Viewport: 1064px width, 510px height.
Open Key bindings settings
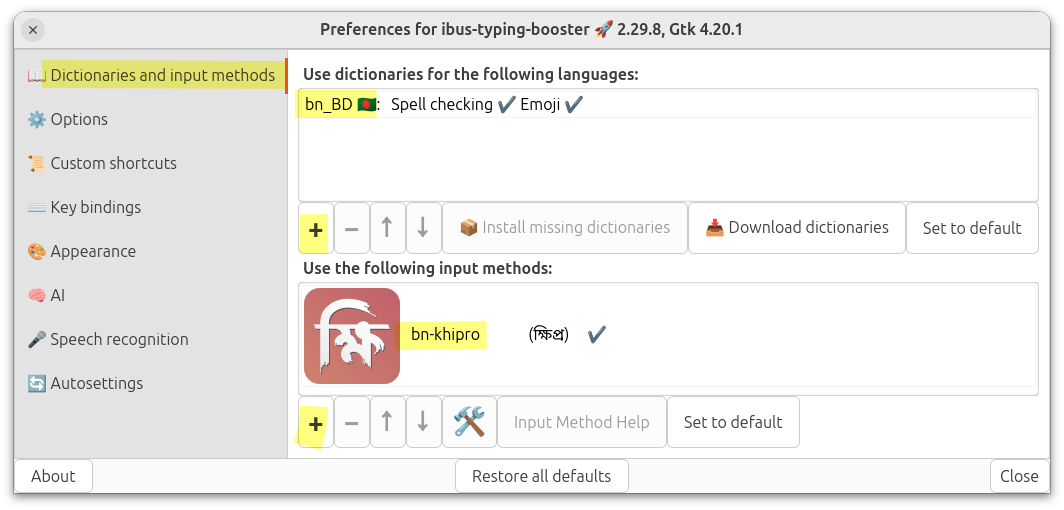coord(95,207)
